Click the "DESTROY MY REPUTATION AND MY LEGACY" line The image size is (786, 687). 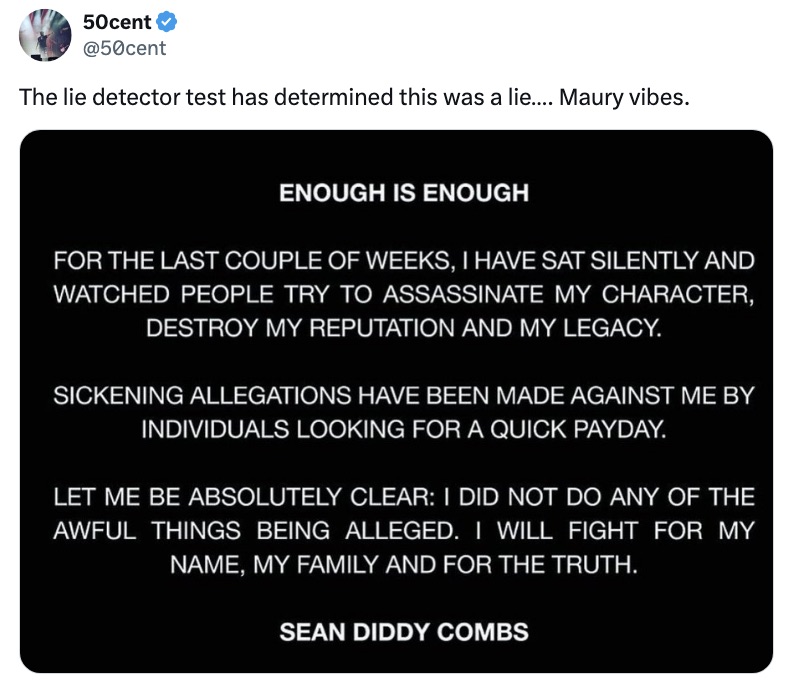tap(403, 329)
